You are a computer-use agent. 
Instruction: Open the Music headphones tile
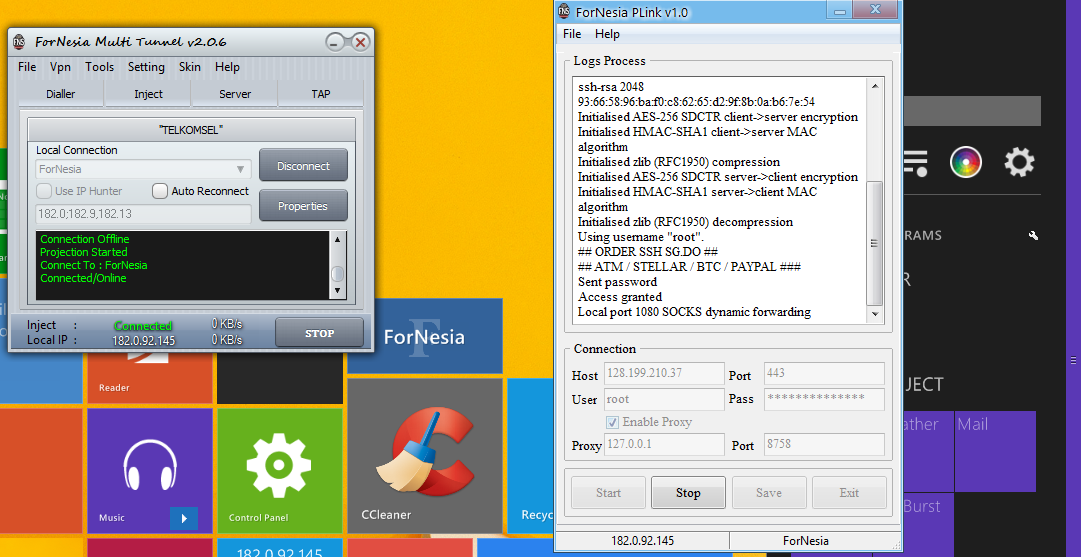[x=150, y=469]
